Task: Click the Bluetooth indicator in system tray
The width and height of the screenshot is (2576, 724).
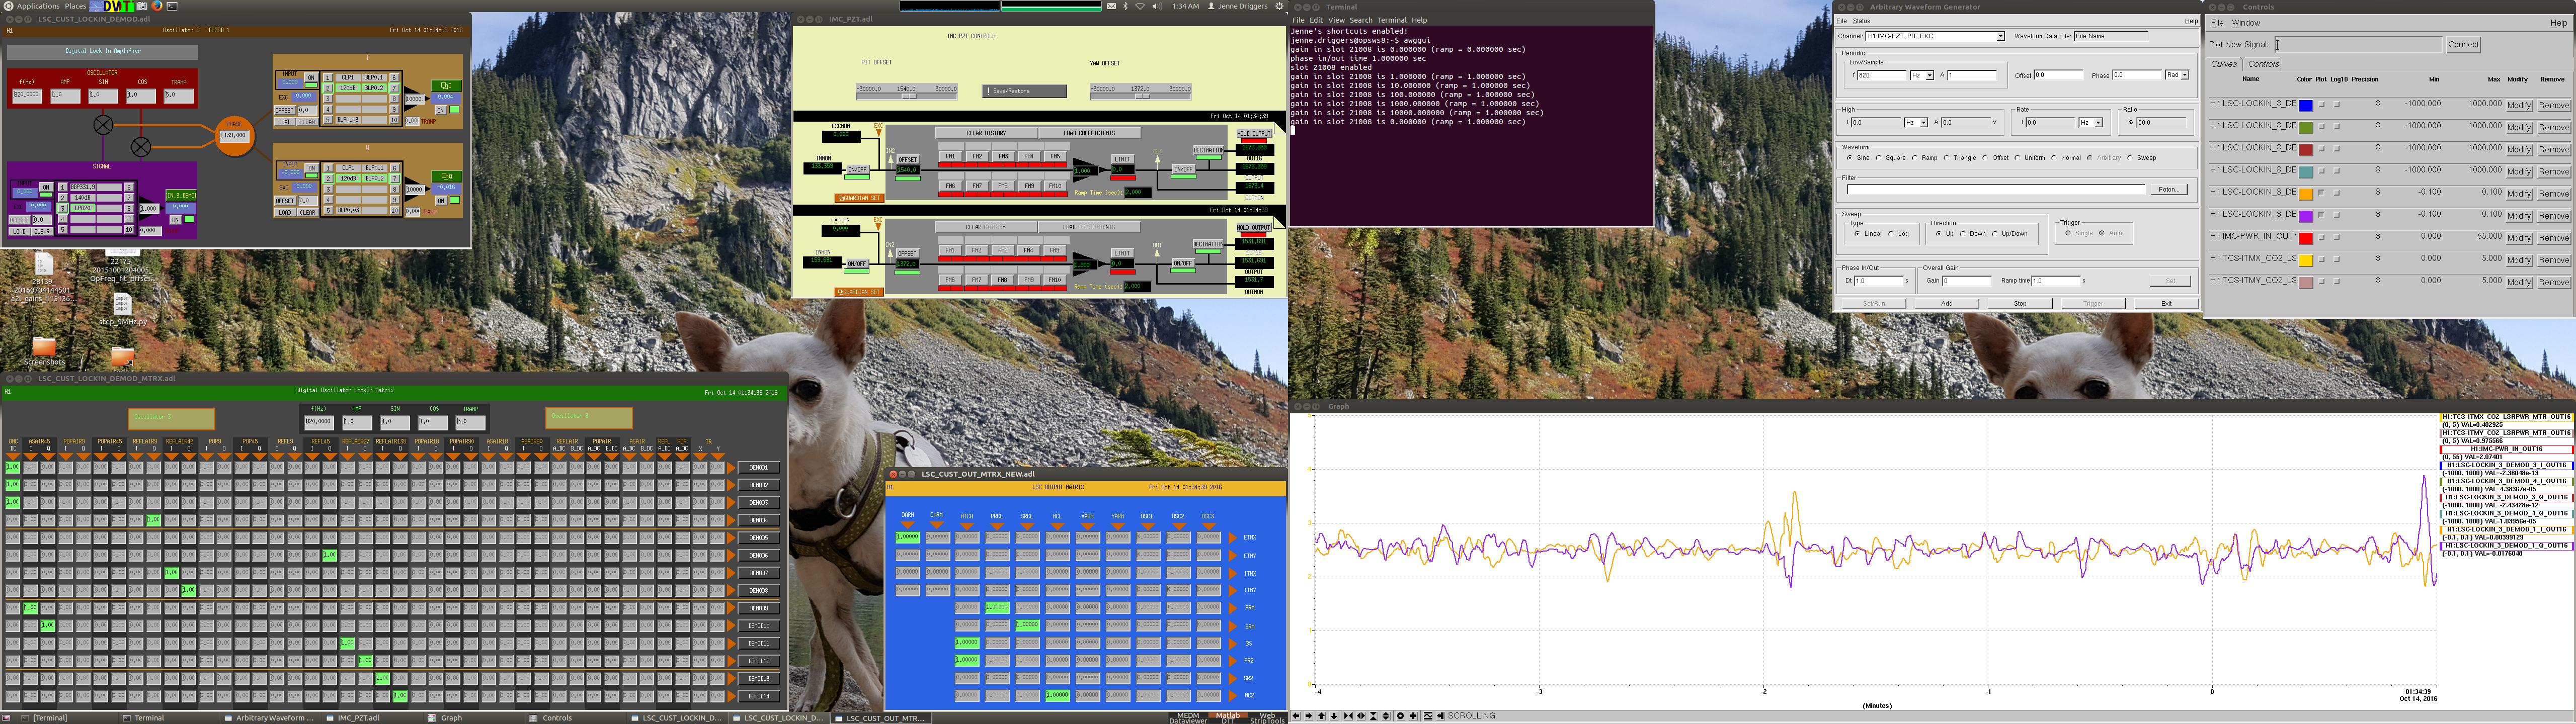Action: [1126, 6]
